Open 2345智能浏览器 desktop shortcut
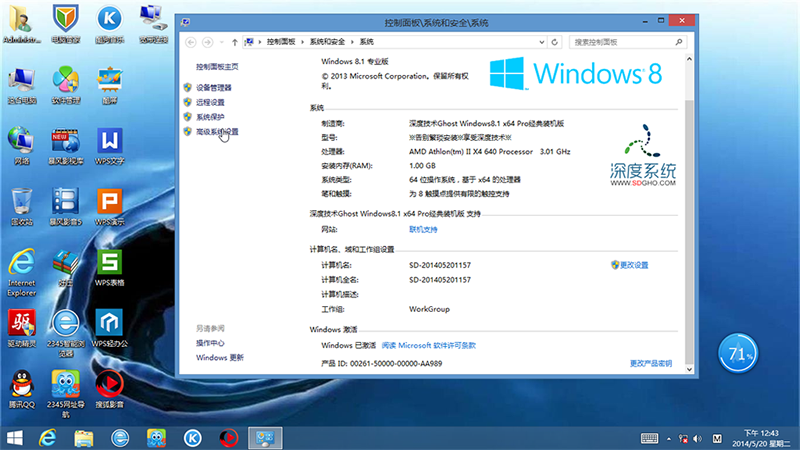This screenshot has width=800, height=450. click(66, 333)
